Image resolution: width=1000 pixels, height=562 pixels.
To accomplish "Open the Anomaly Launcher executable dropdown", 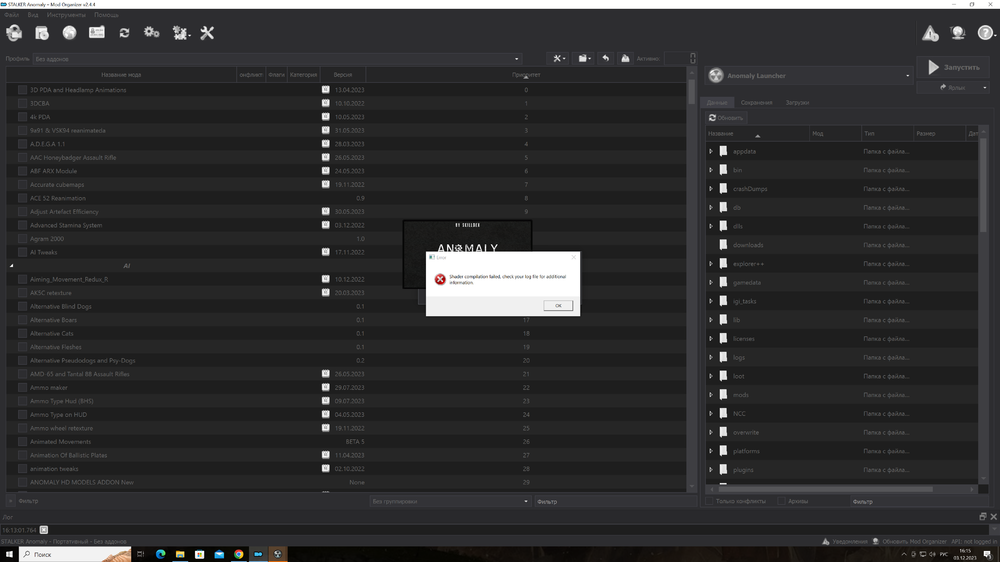I will pos(809,76).
